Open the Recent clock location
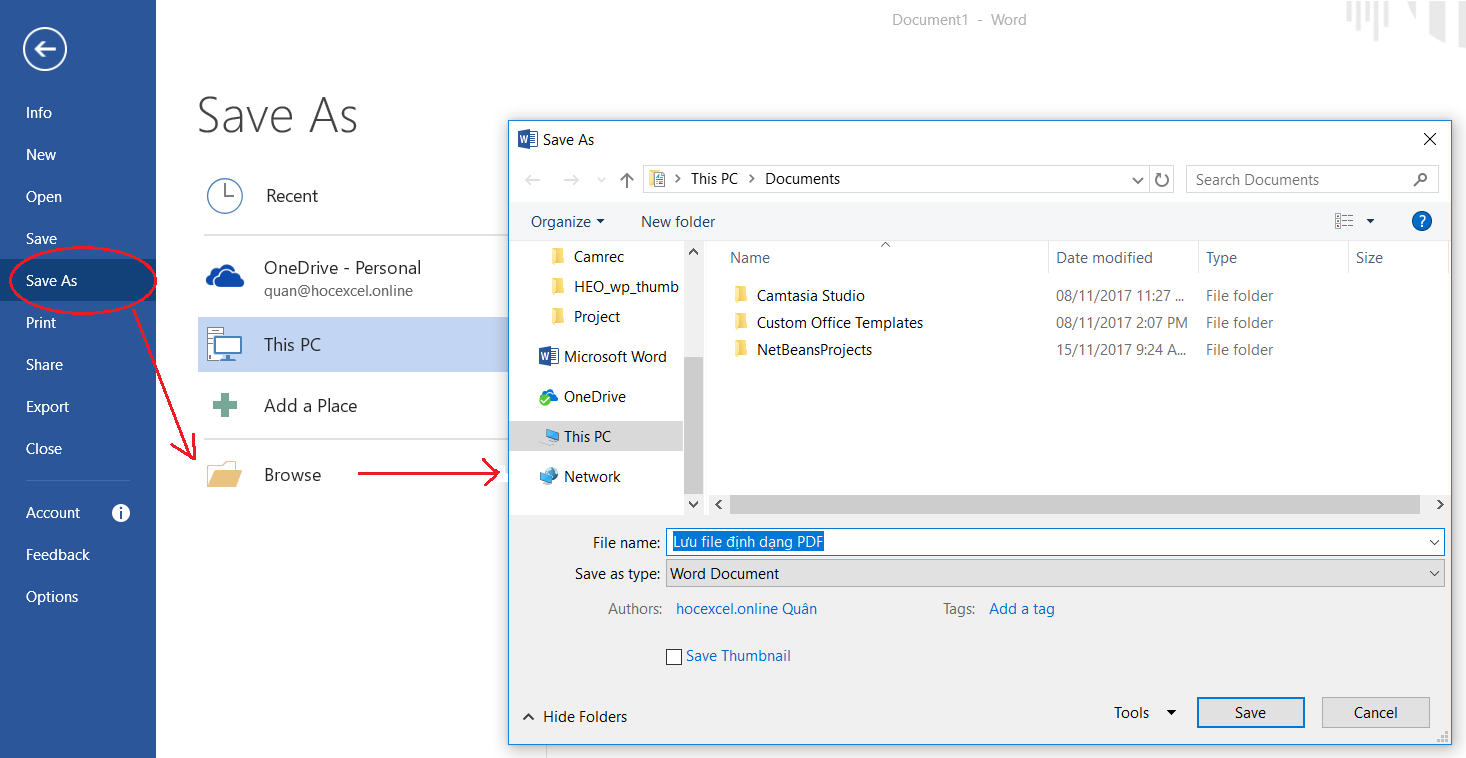This screenshot has width=1466, height=758. [x=225, y=196]
